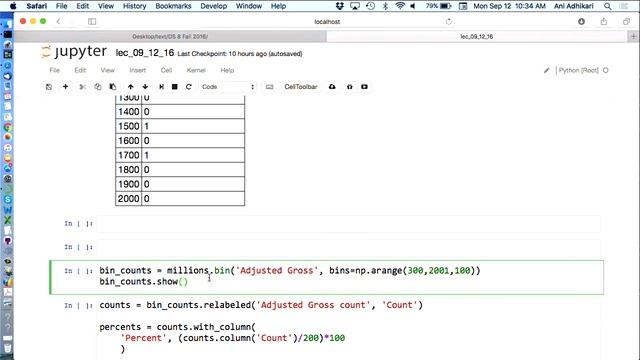The height and width of the screenshot is (360, 640).
Task: Switch to the Desktop/text/DS 8 Fall 2016 tab
Action: pyautogui.click(x=170, y=36)
